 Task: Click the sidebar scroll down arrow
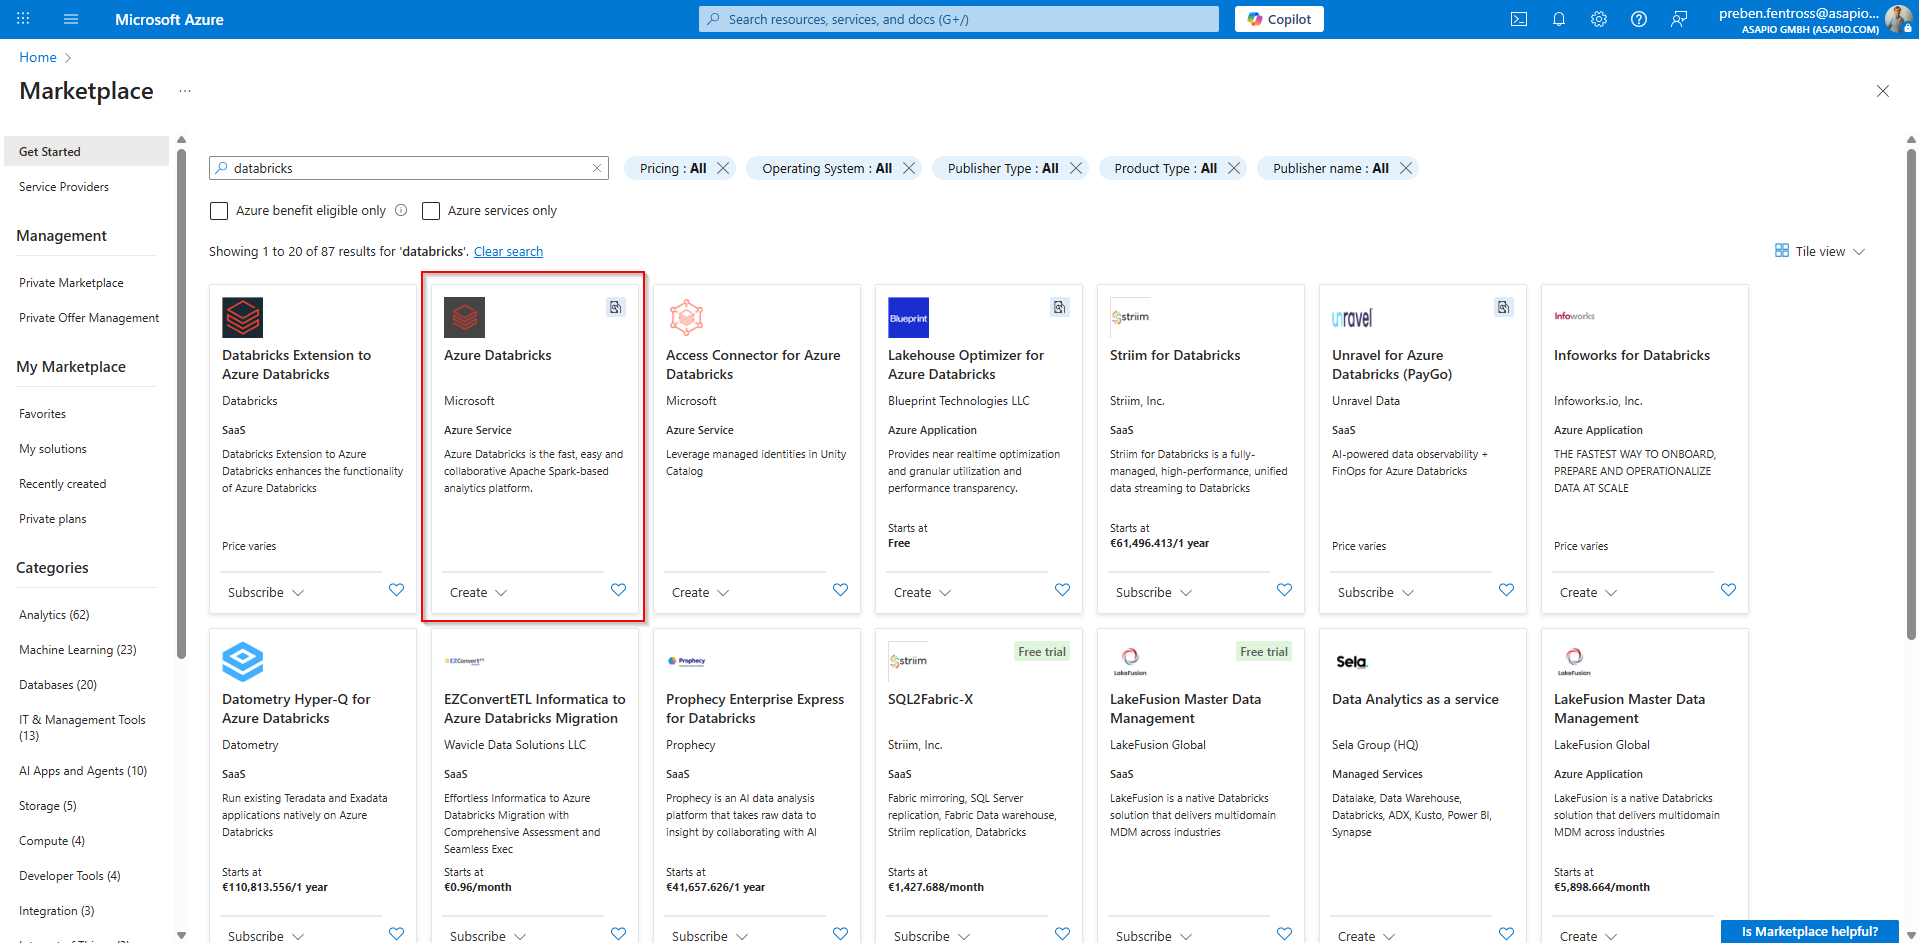point(181,936)
